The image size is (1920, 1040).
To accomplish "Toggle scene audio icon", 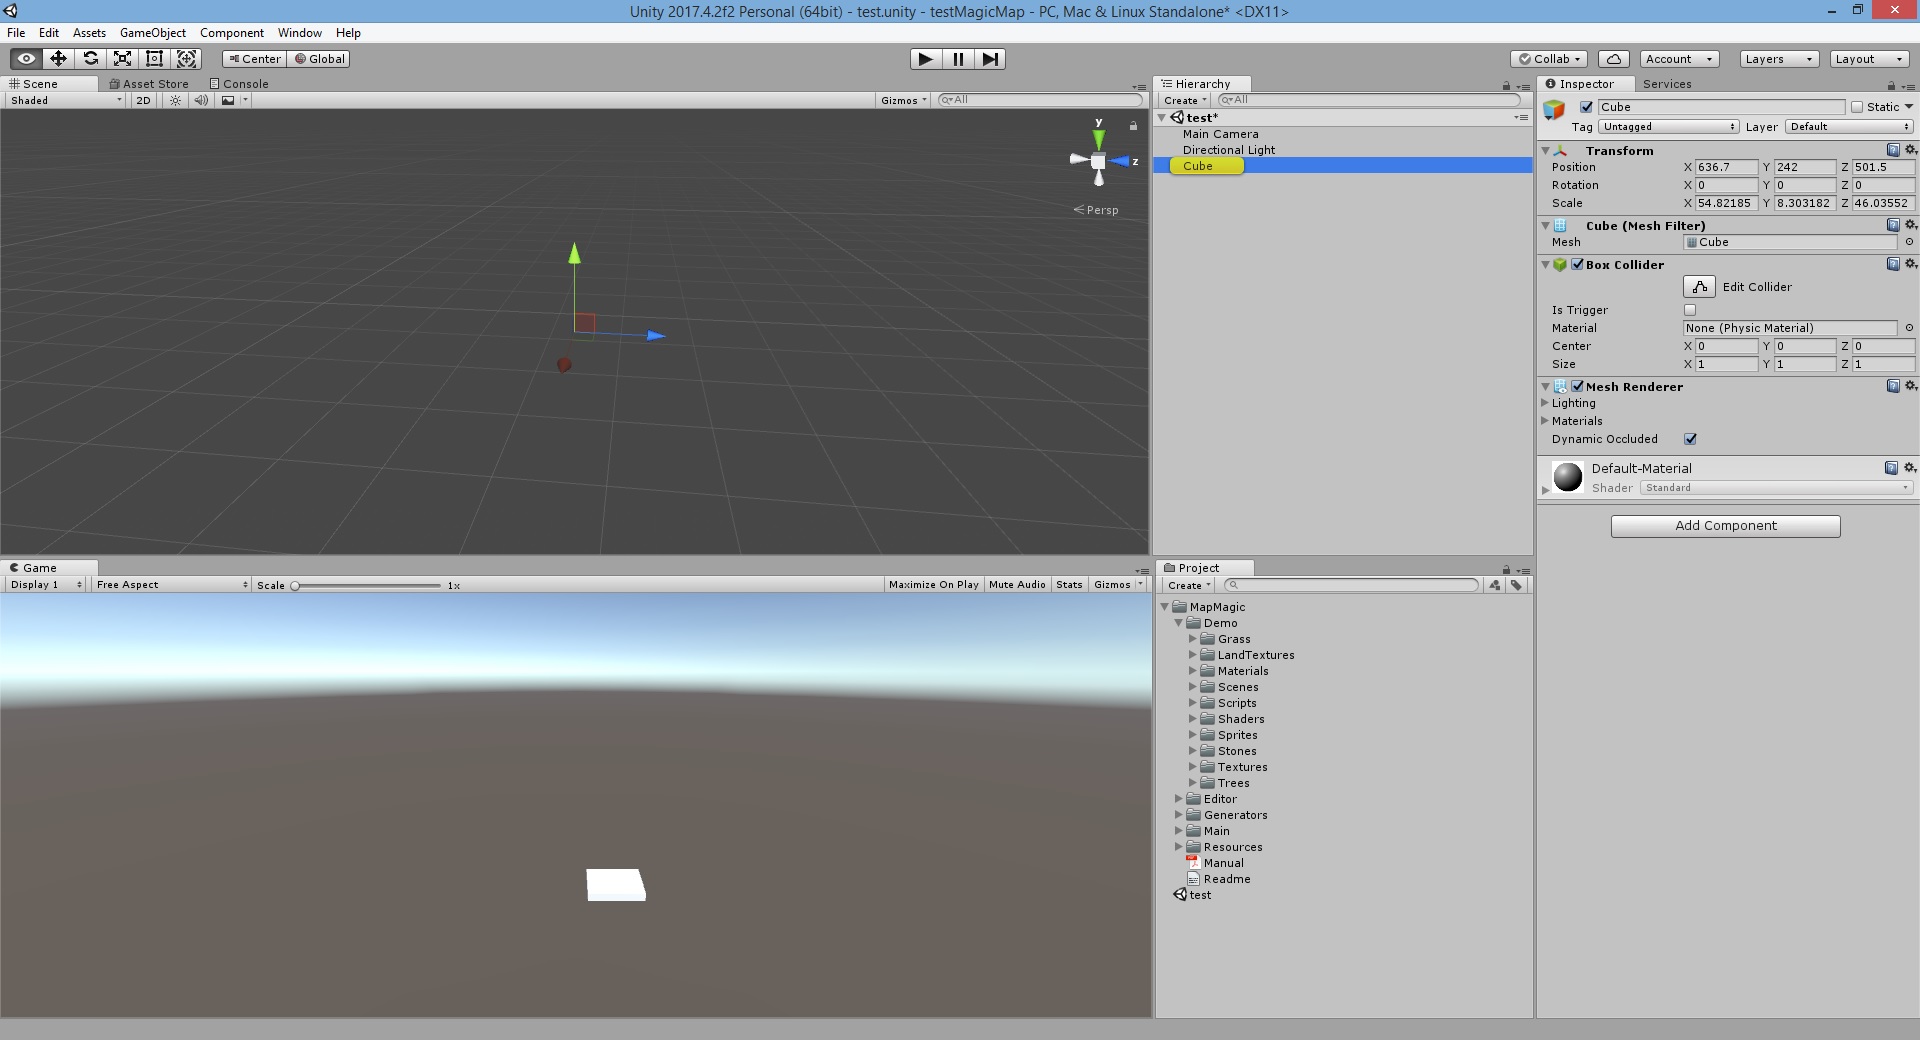I will [x=201, y=100].
